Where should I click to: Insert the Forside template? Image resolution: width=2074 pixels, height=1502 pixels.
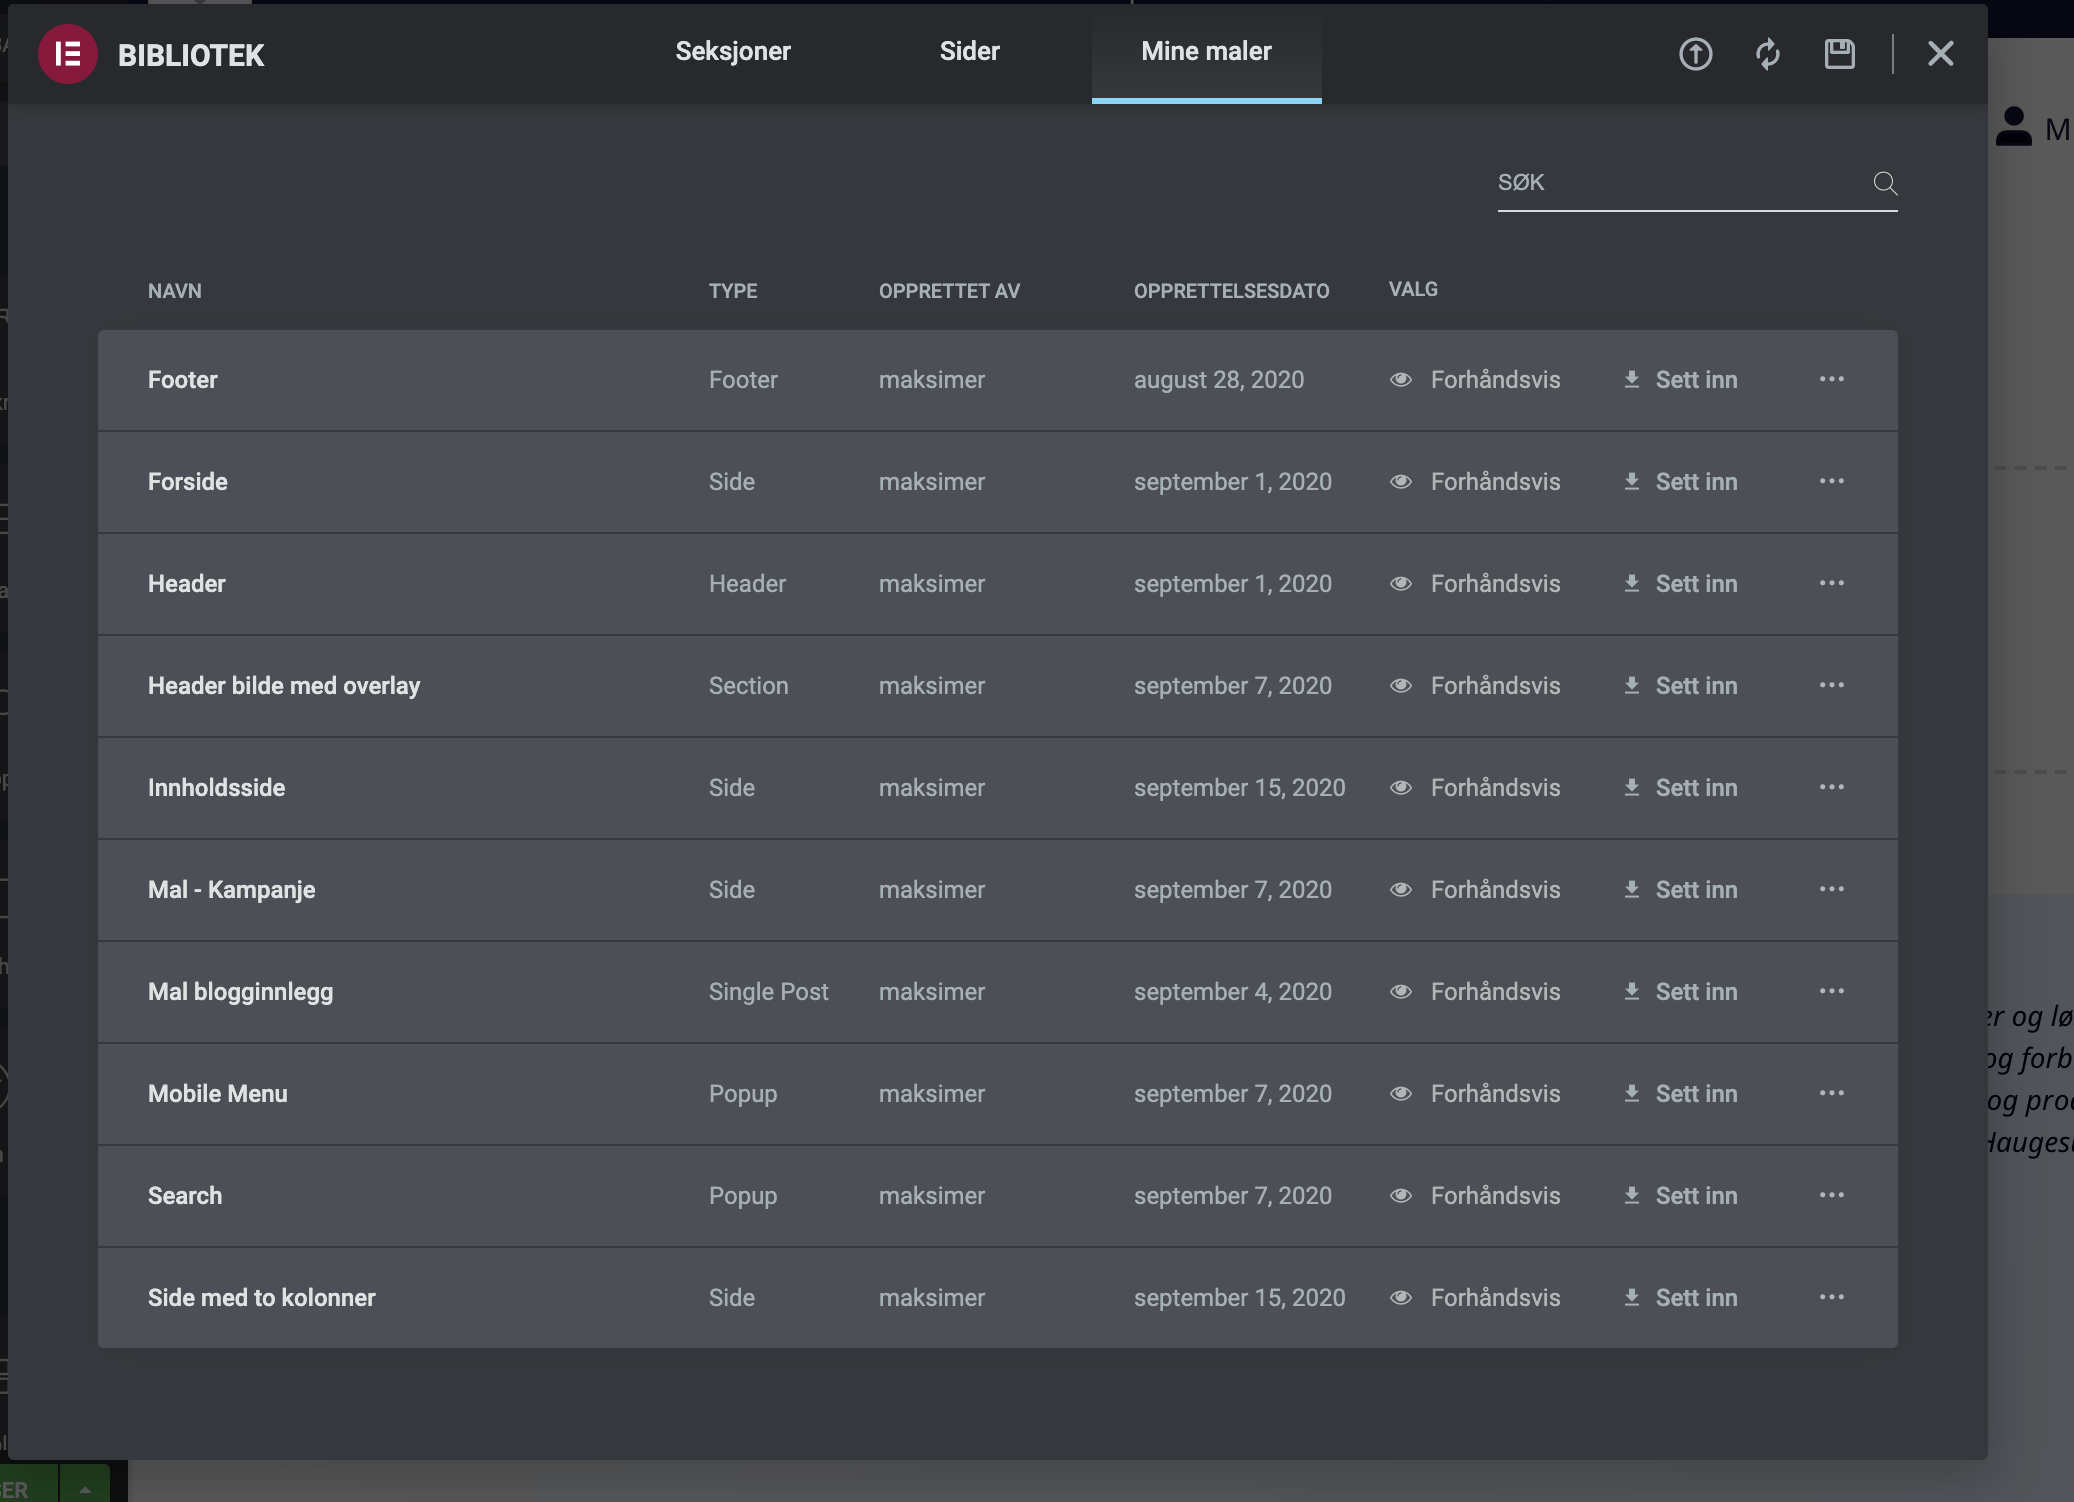1680,482
